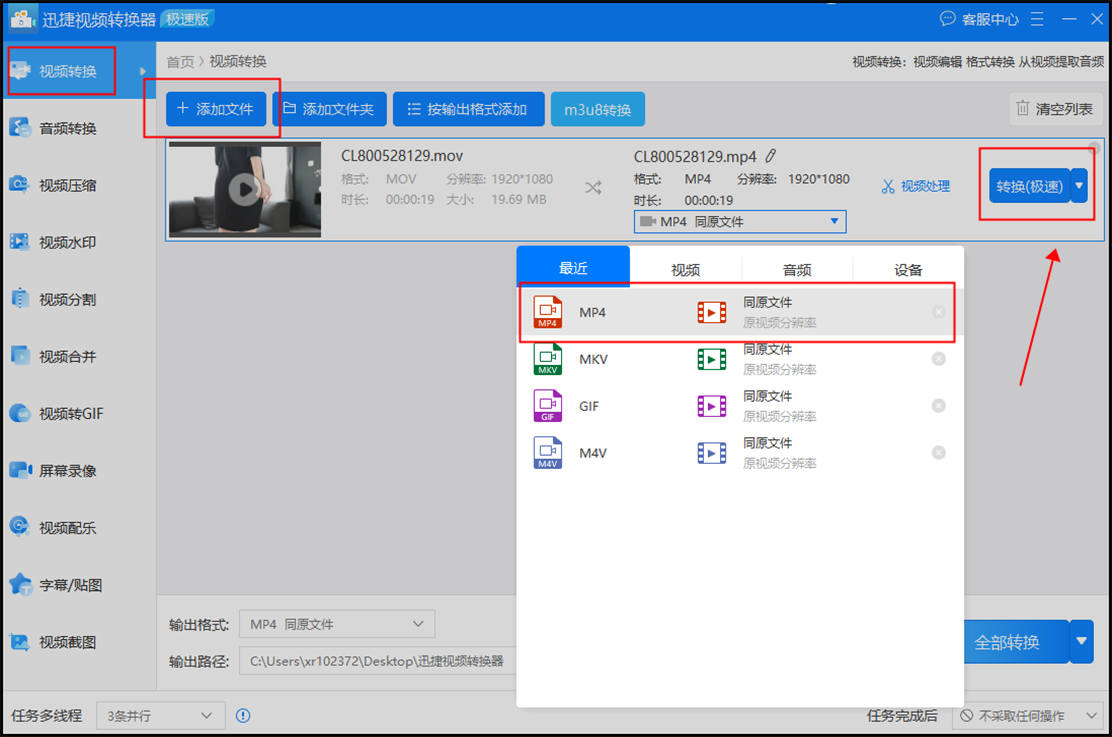Open 音频转换 in the sidebar
The height and width of the screenshot is (737, 1112).
pos(78,128)
